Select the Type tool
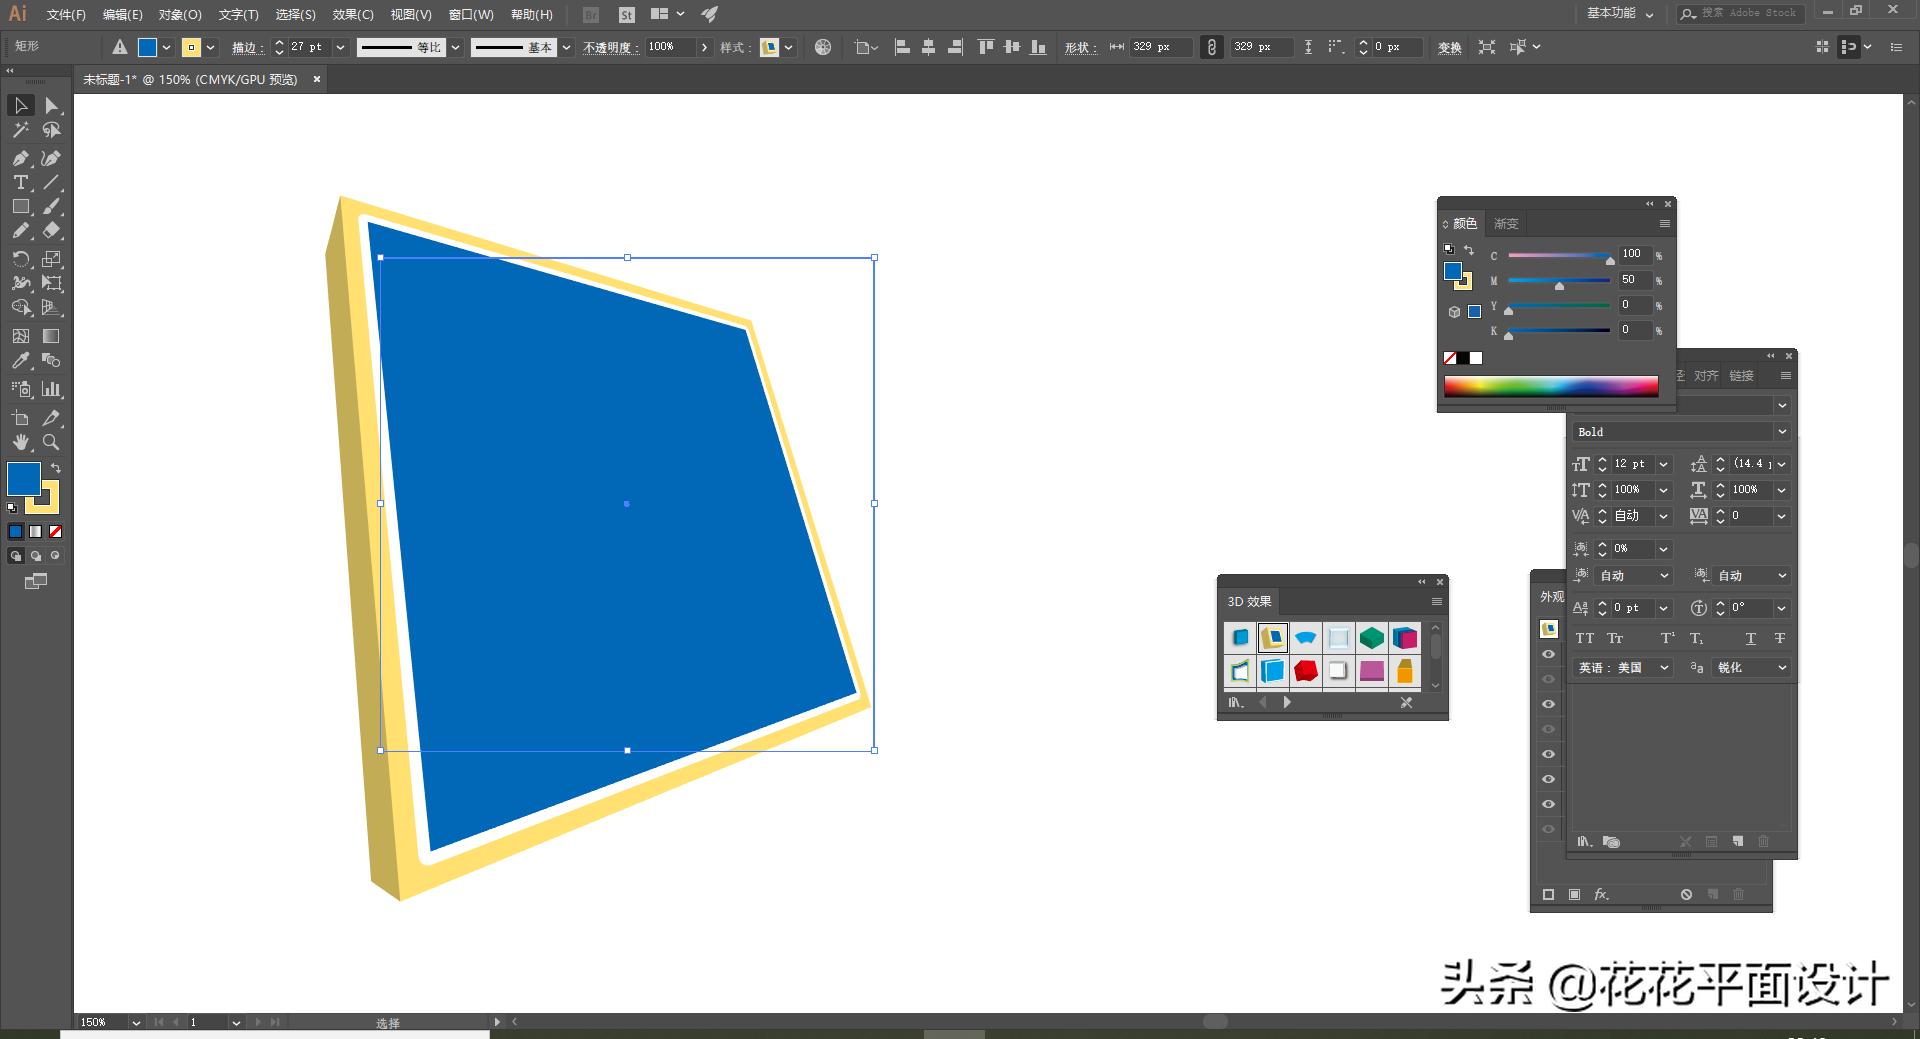This screenshot has height=1039, width=1920. (x=20, y=182)
